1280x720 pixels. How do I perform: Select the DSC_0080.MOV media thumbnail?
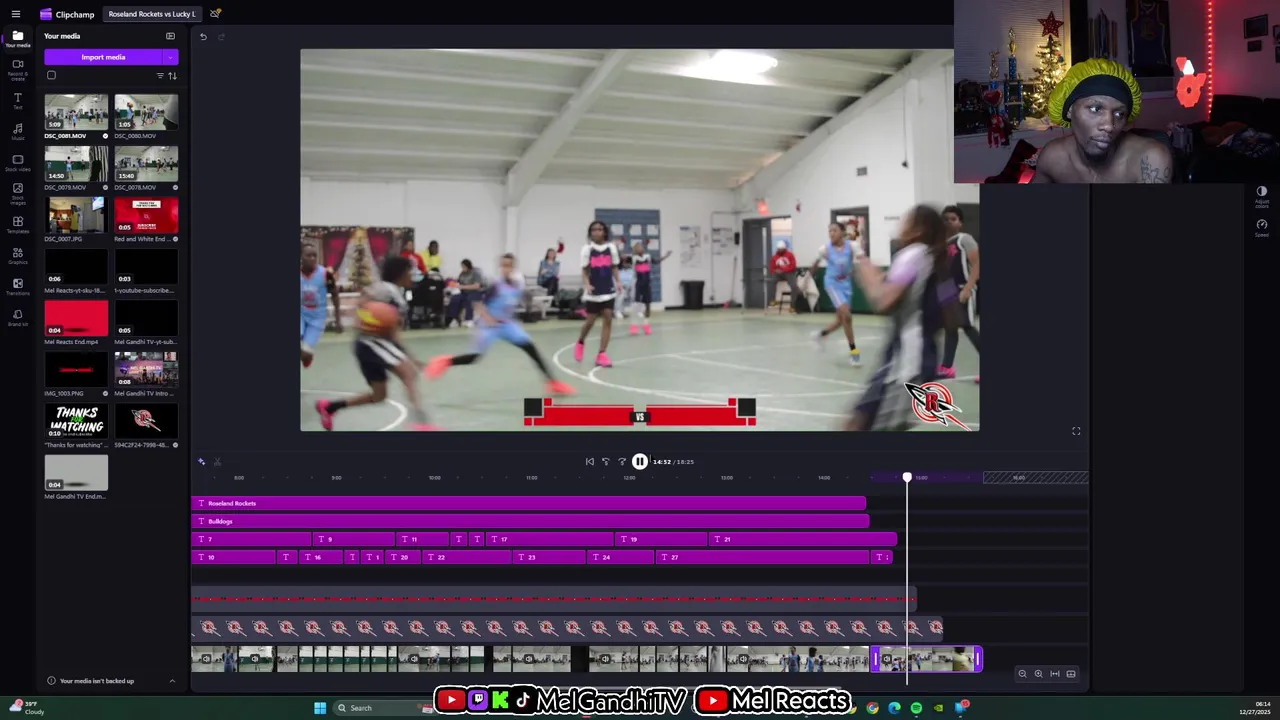tap(146, 112)
